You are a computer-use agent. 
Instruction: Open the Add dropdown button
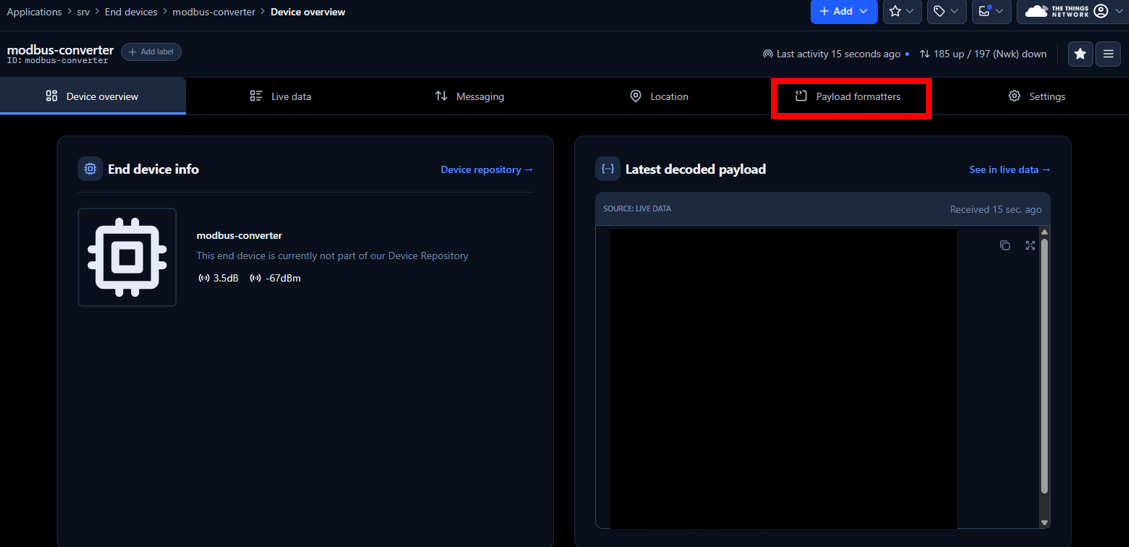843,12
